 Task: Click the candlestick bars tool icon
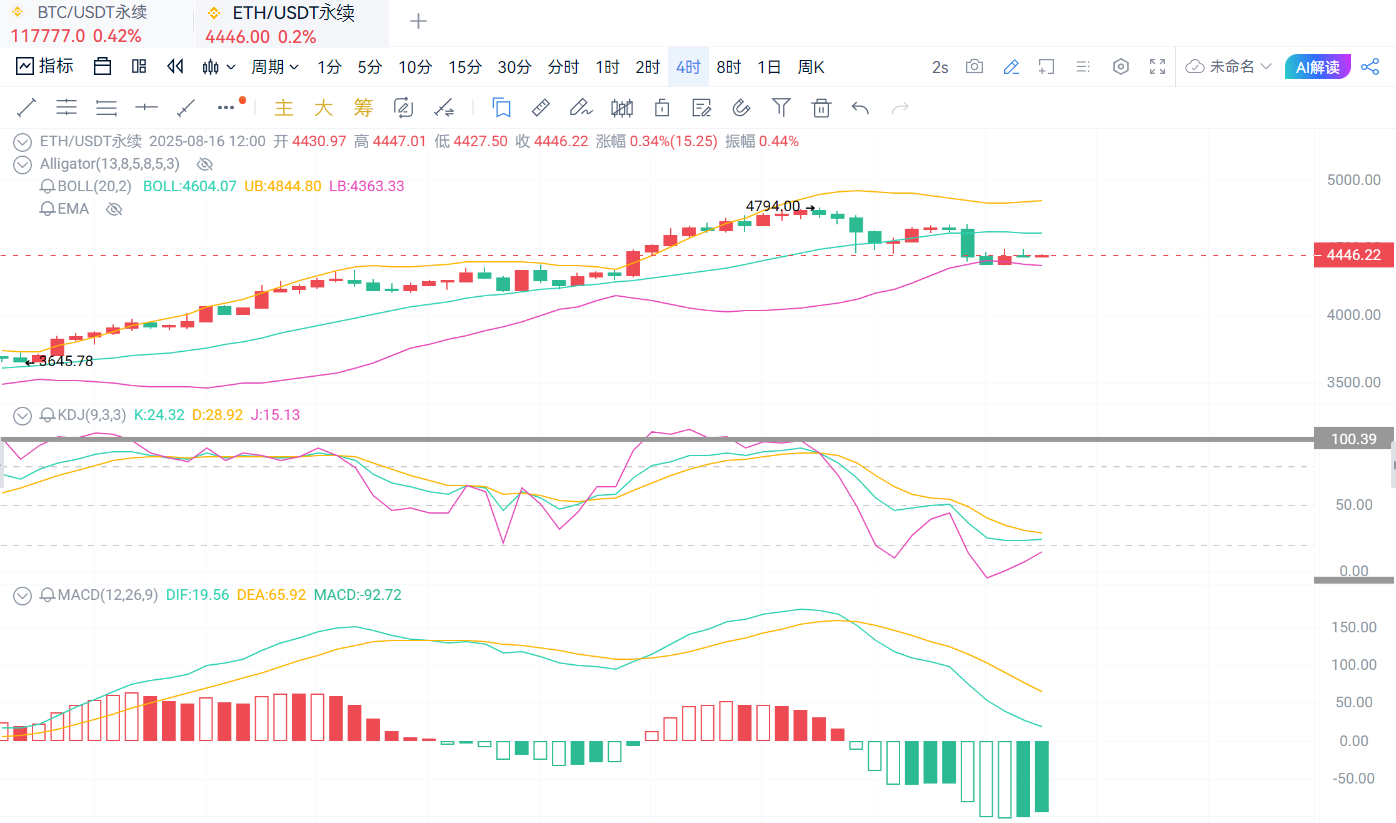click(621, 107)
